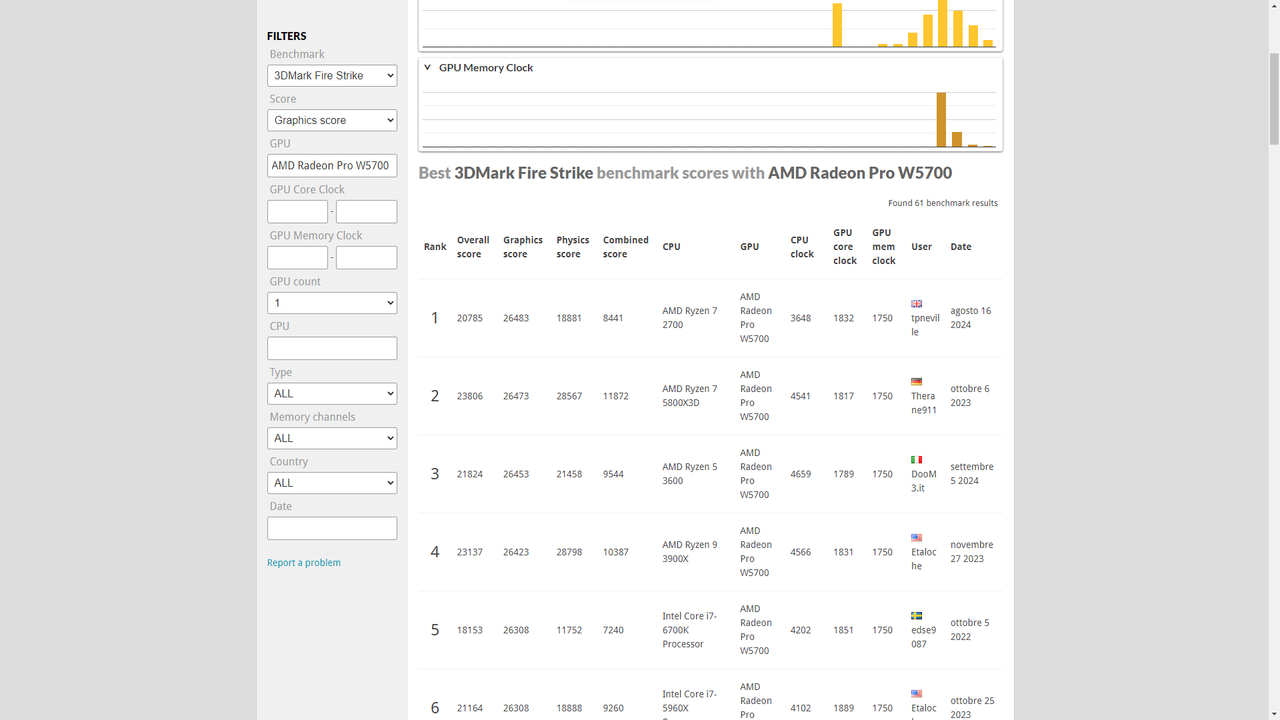Click the Found 61 benchmark results text
The height and width of the screenshot is (720, 1280).
point(943,203)
